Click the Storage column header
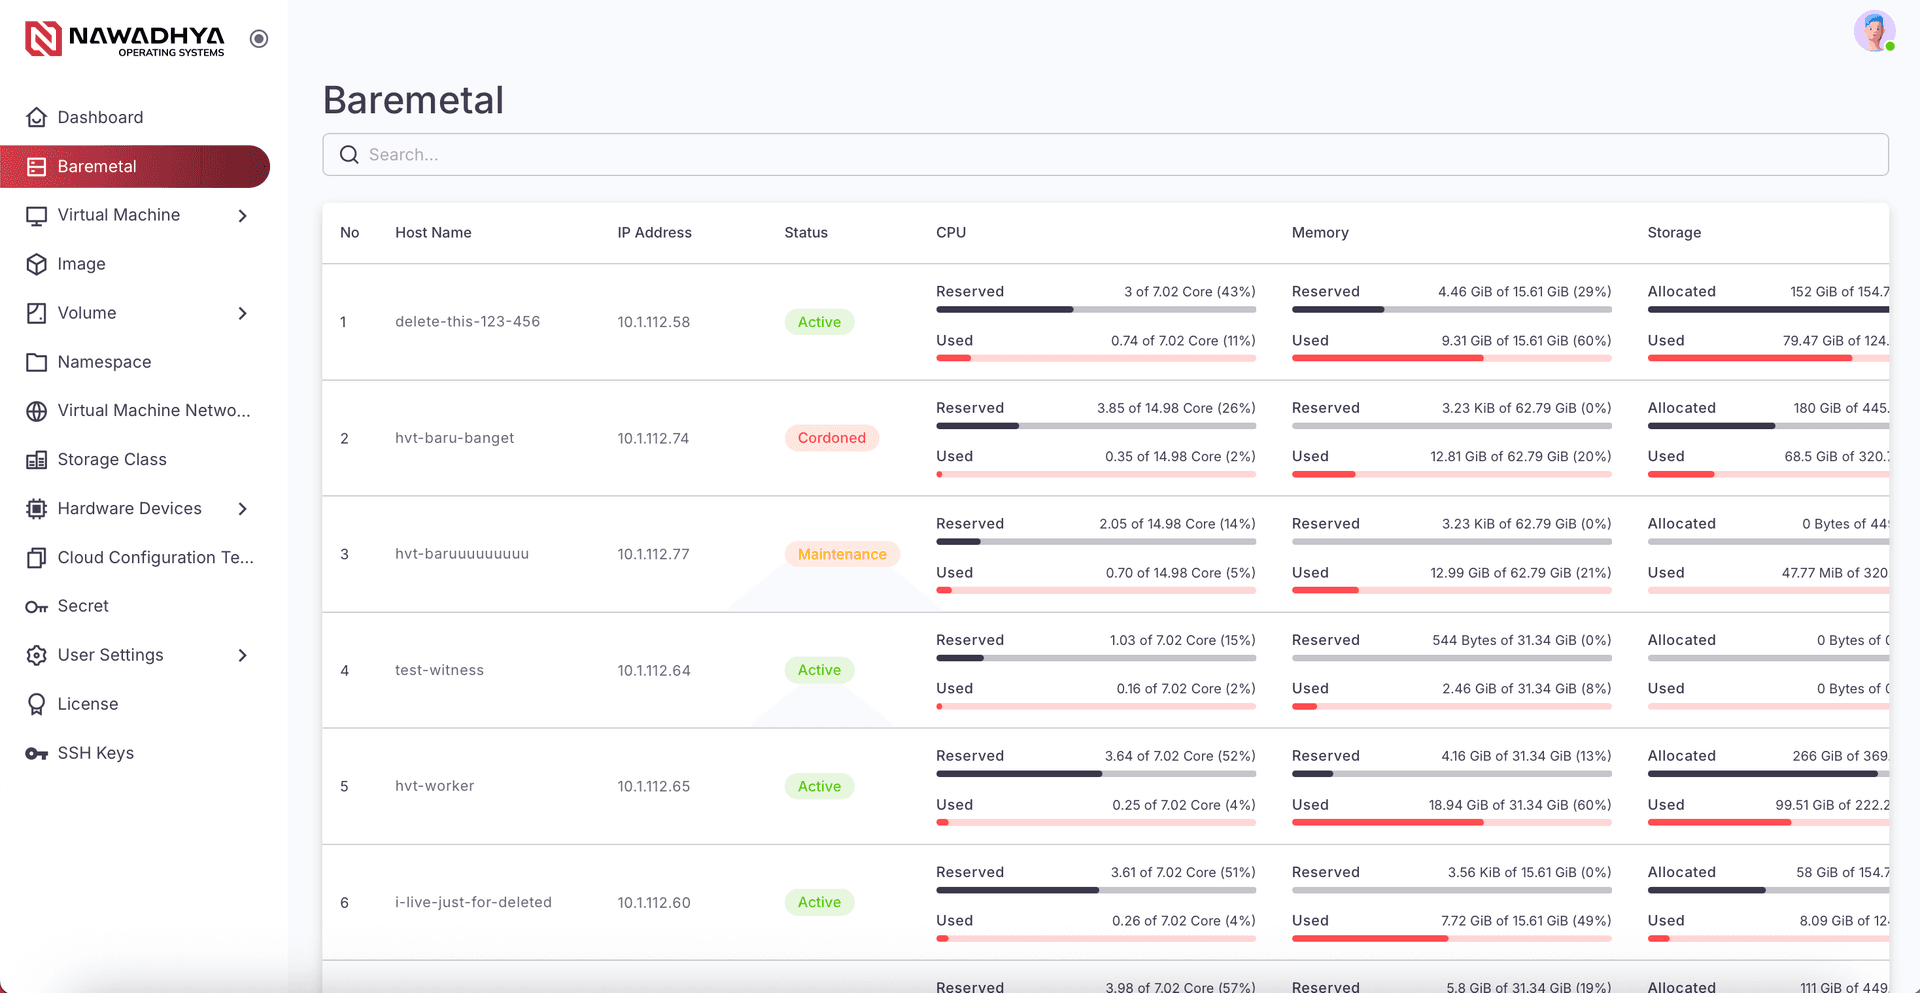The height and width of the screenshot is (993, 1920). [1674, 232]
